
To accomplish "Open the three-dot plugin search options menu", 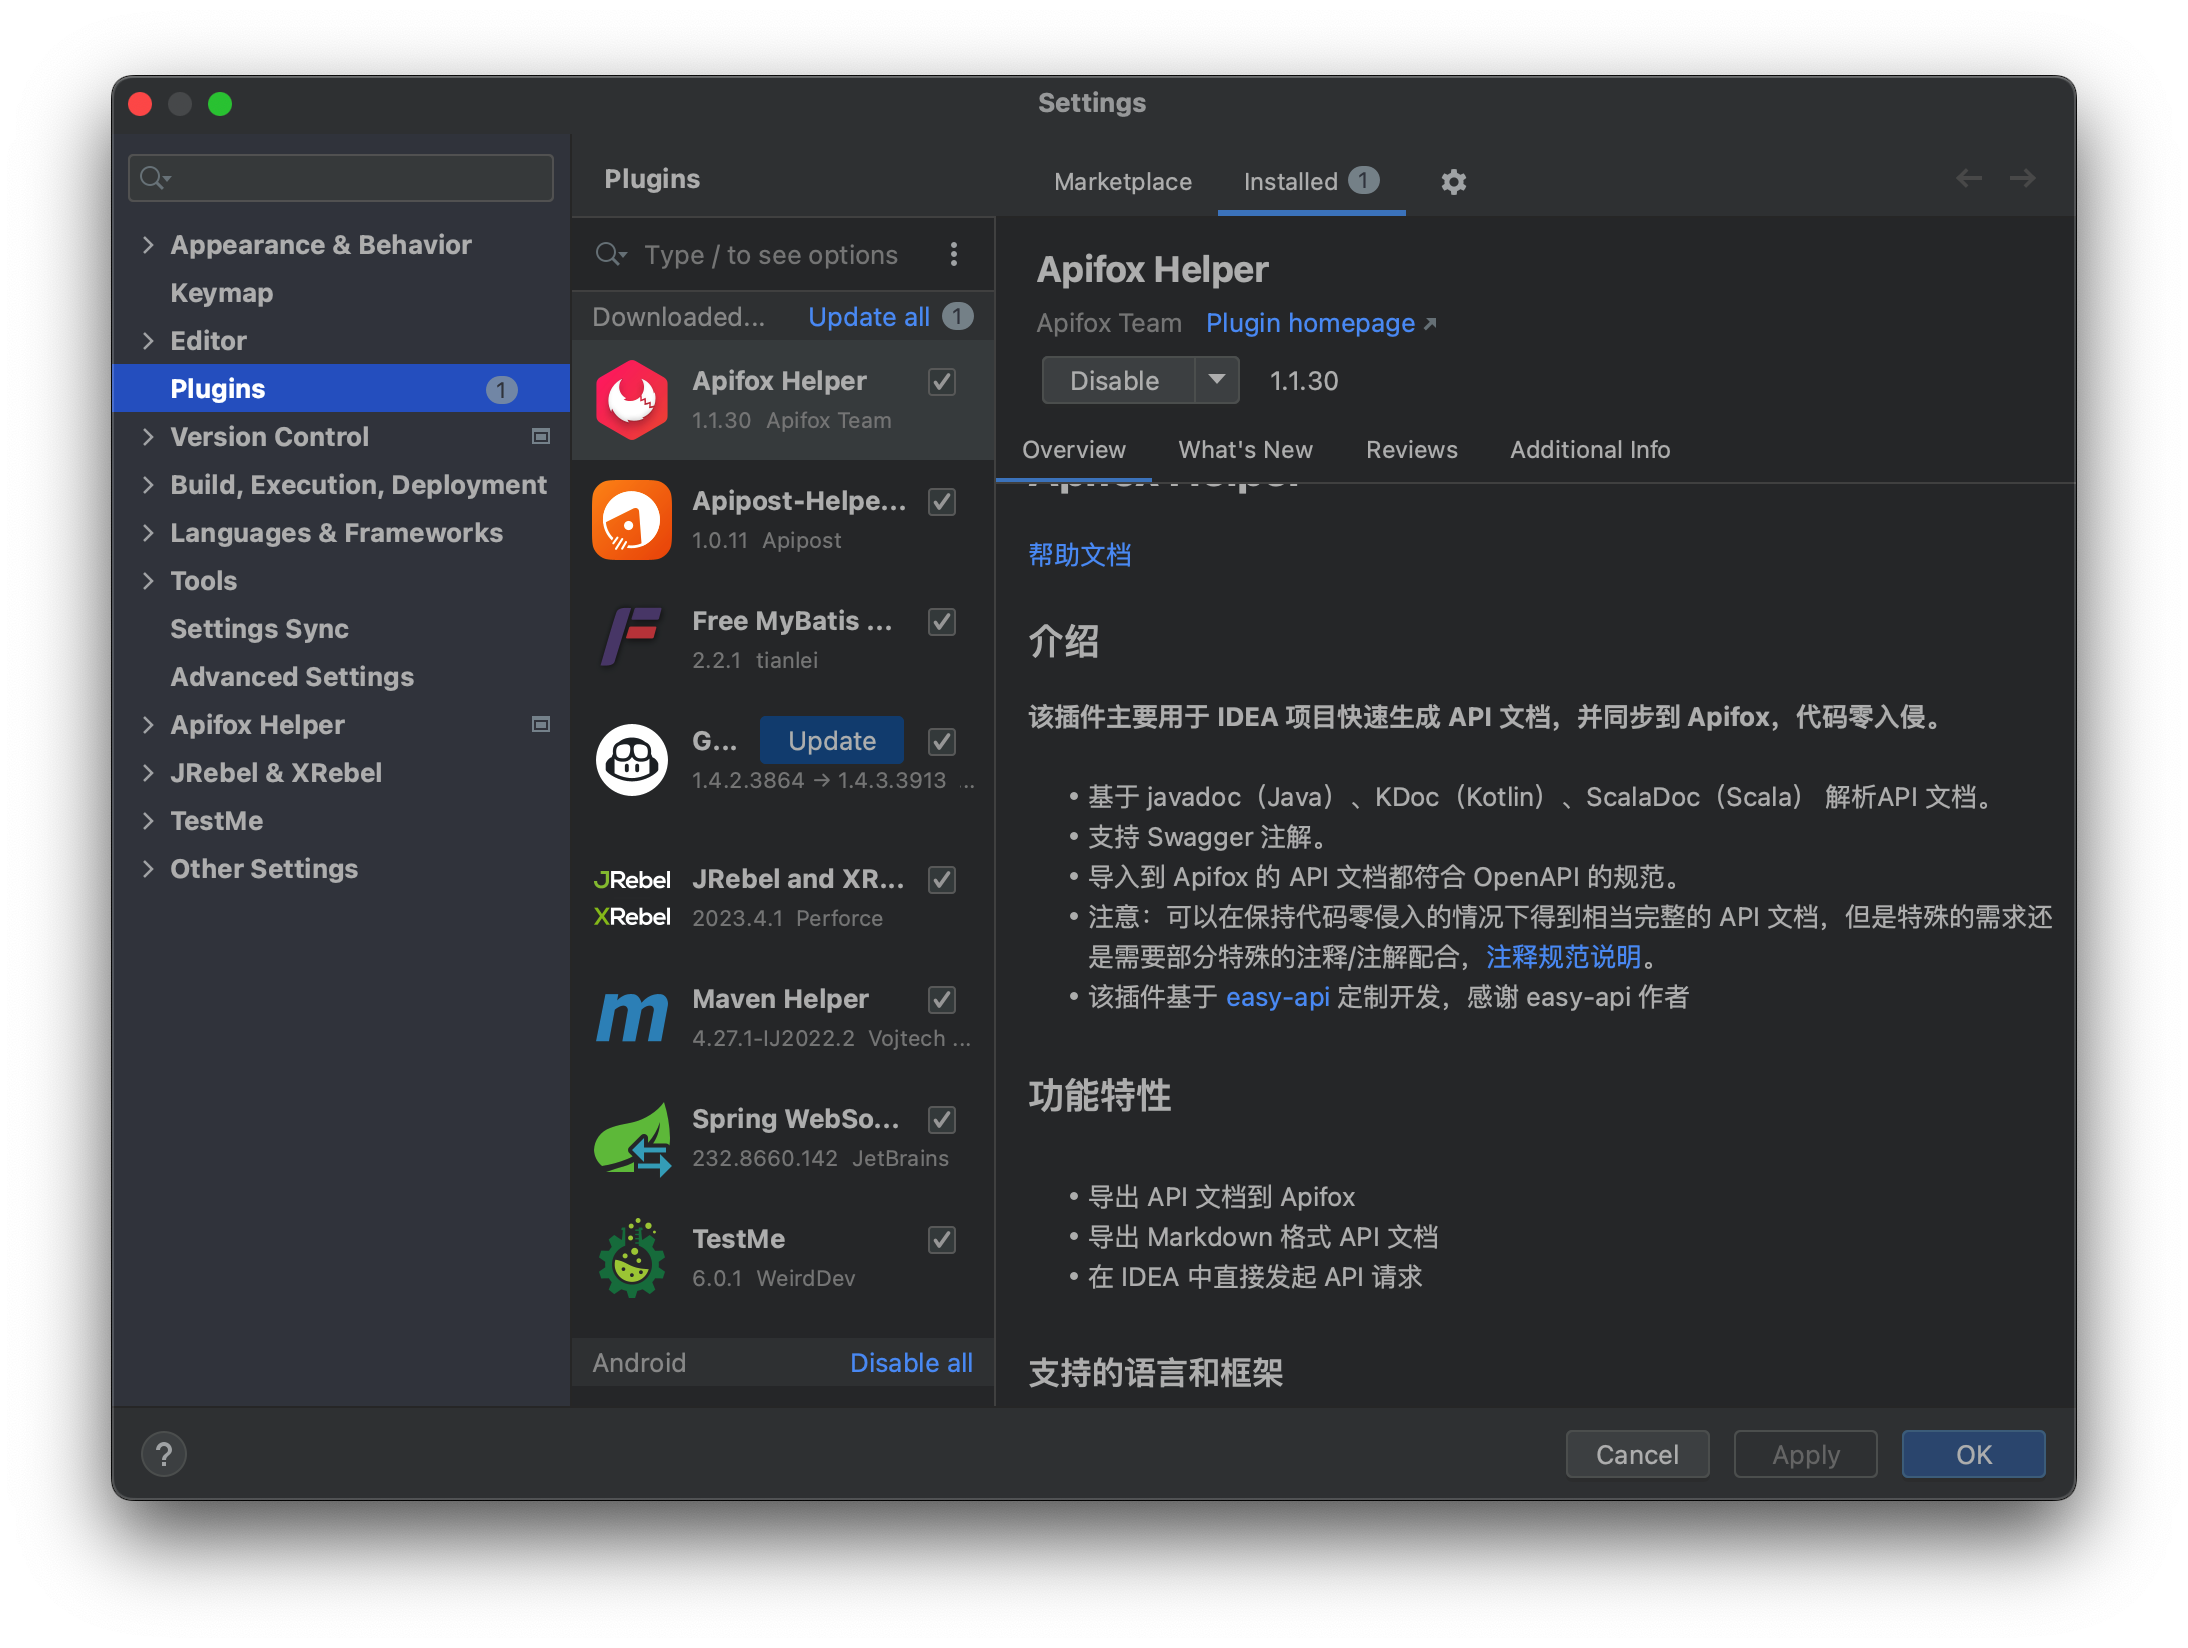I will click(954, 255).
